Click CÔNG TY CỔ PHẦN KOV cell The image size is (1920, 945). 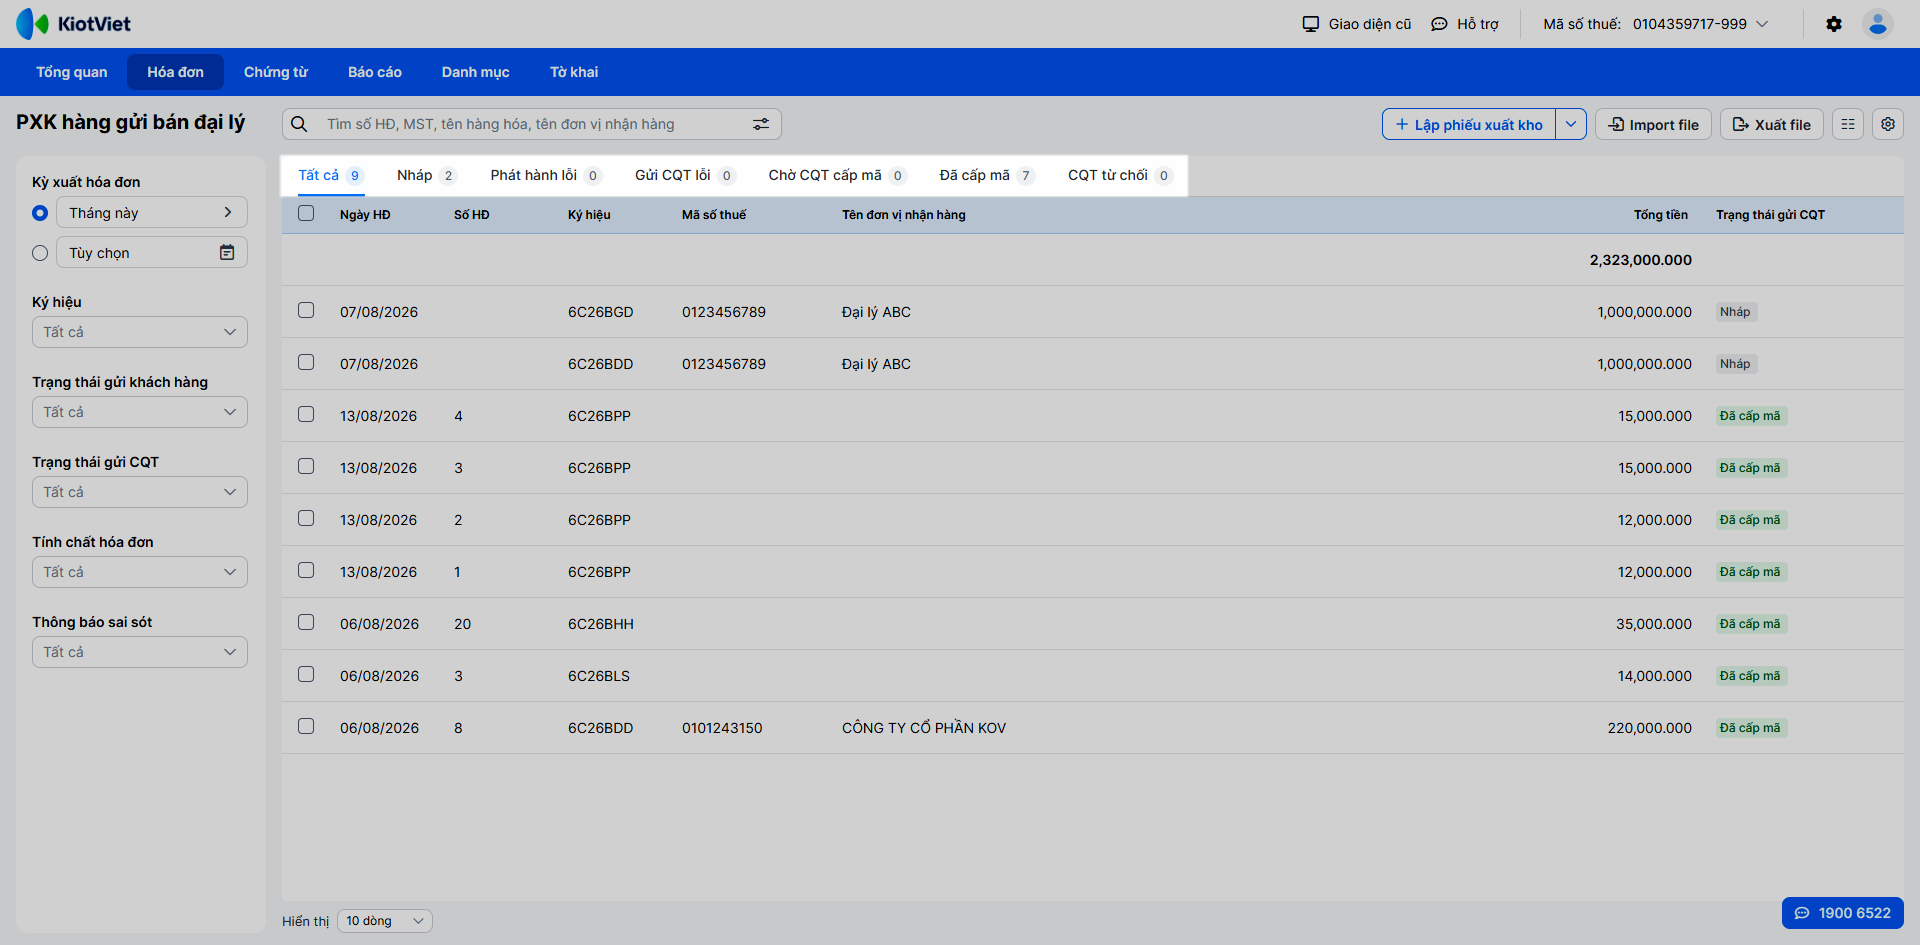(x=924, y=728)
